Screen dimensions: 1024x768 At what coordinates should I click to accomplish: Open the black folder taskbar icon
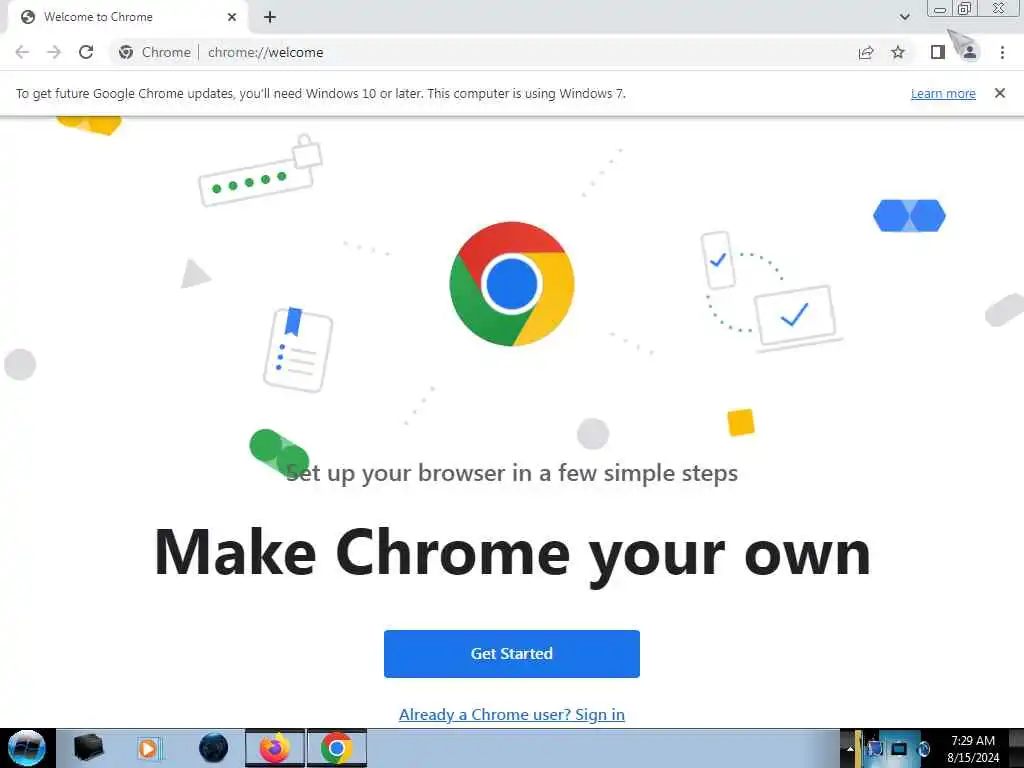tap(88, 748)
